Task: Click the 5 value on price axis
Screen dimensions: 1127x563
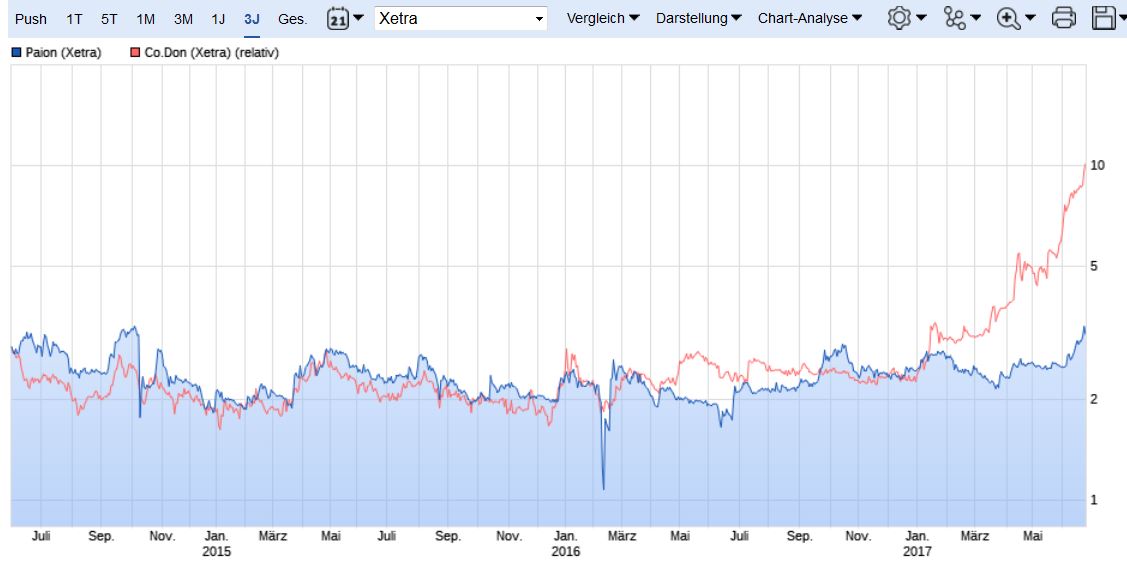Action: tap(1094, 266)
